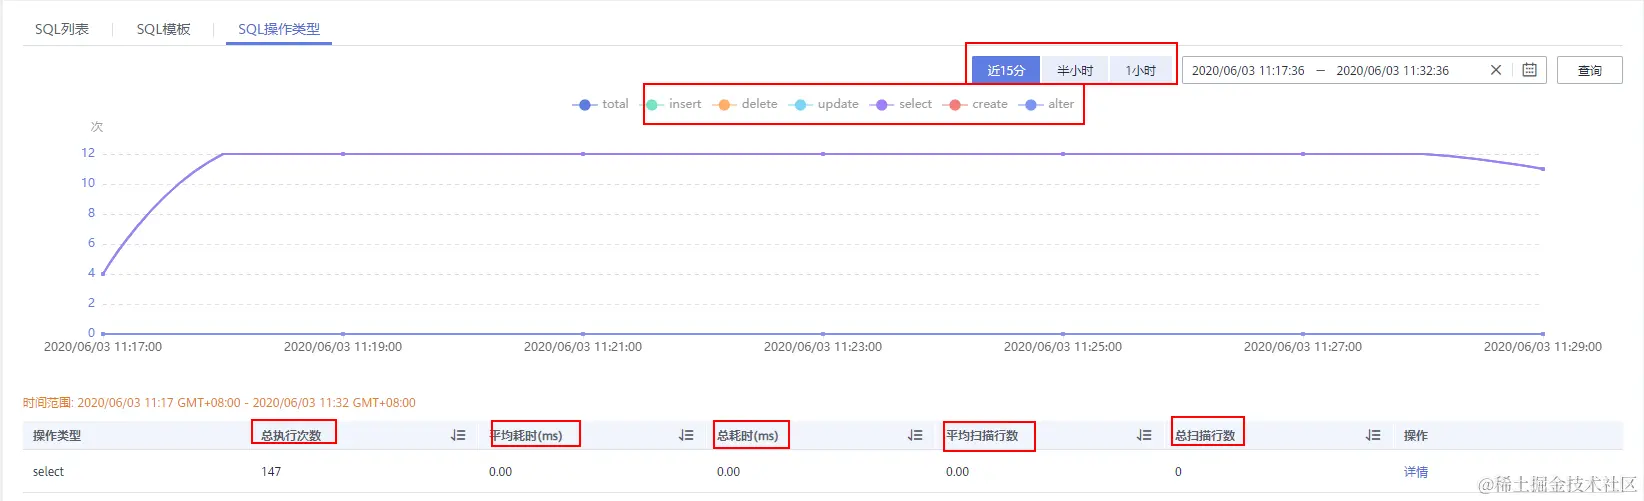This screenshot has width=1644, height=501.
Task: Click the chart point at 11:25:00
Action: tap(1063, 154)
